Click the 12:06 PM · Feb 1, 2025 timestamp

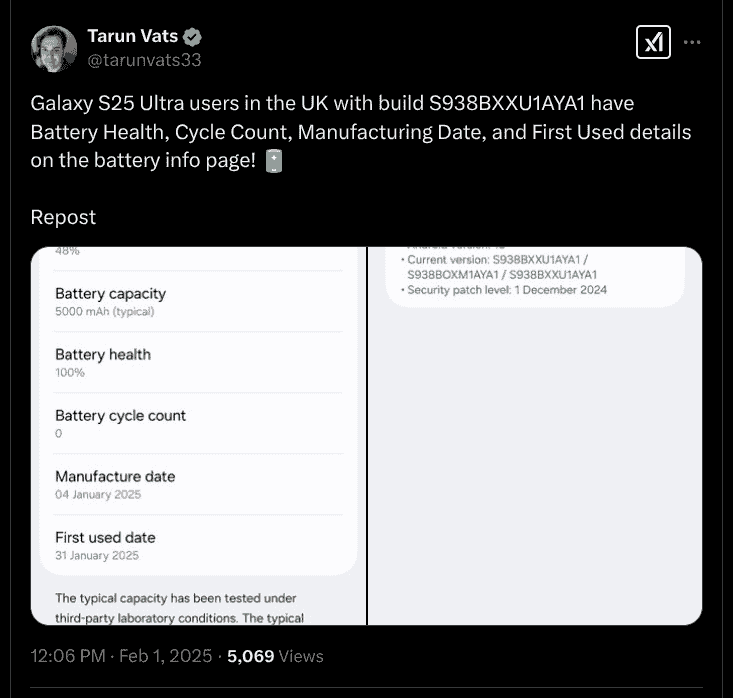[x=121, y=656]
